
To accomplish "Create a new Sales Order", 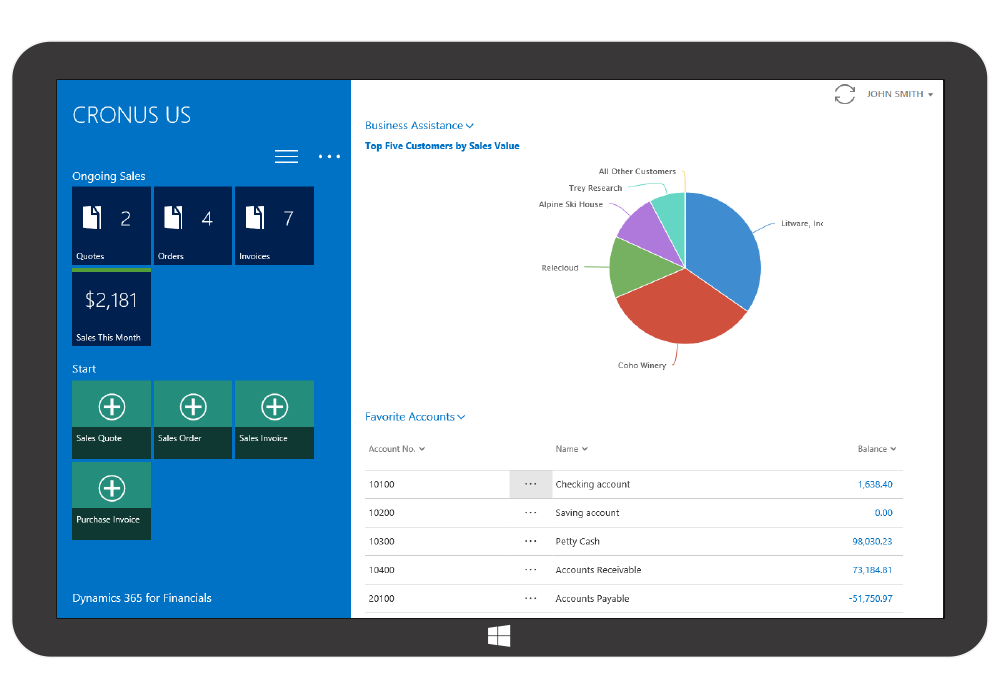I will click(x=193, y=420).
